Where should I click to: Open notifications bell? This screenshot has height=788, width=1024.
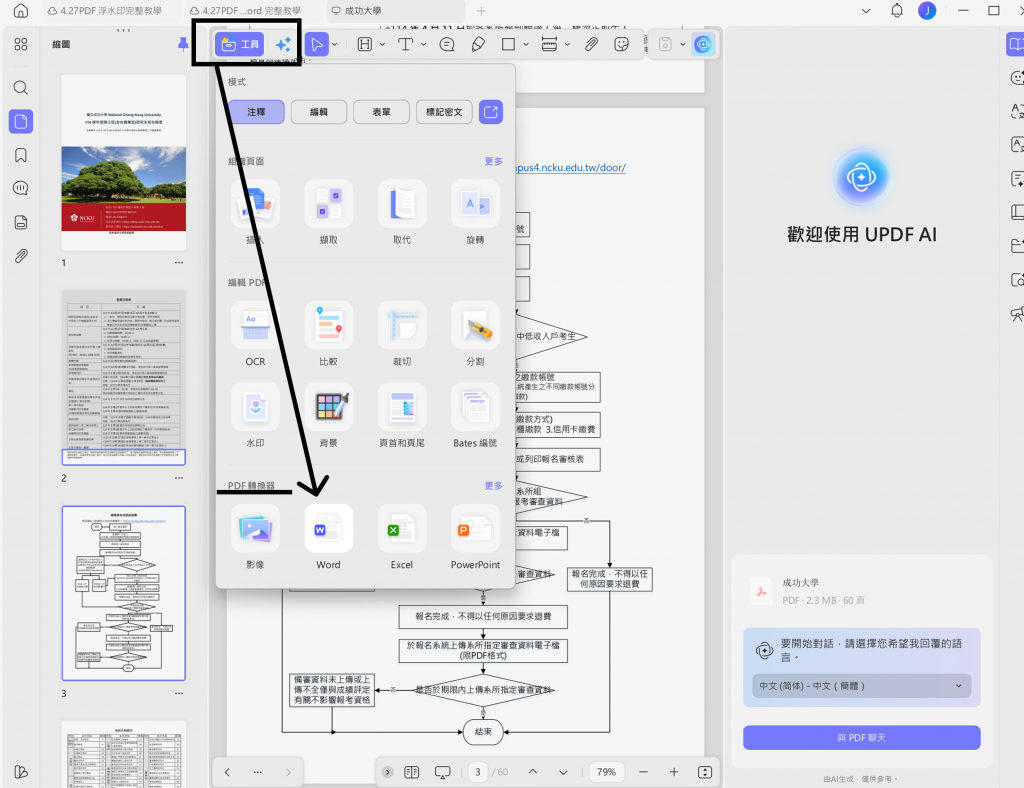point(897,10)
